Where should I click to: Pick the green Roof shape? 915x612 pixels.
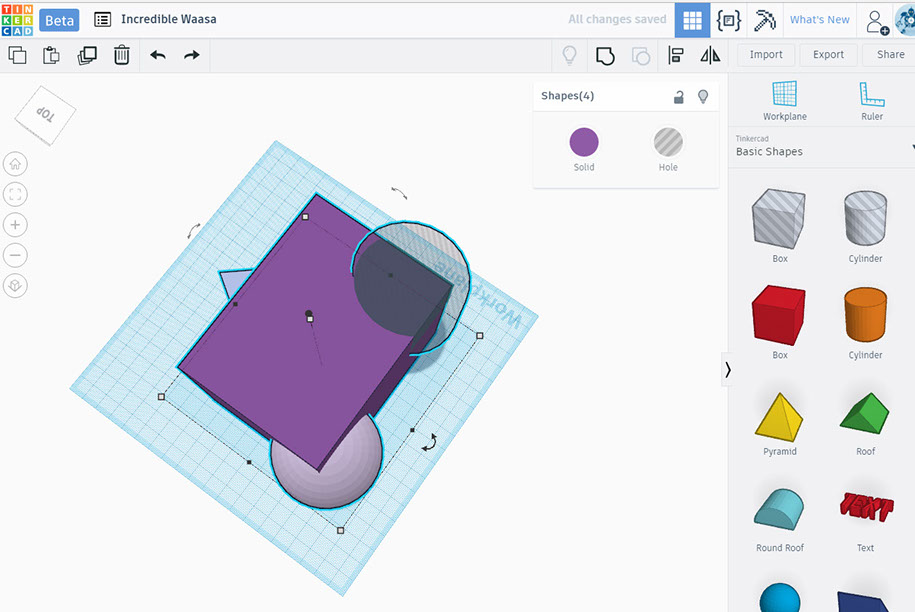click(865, 413)
